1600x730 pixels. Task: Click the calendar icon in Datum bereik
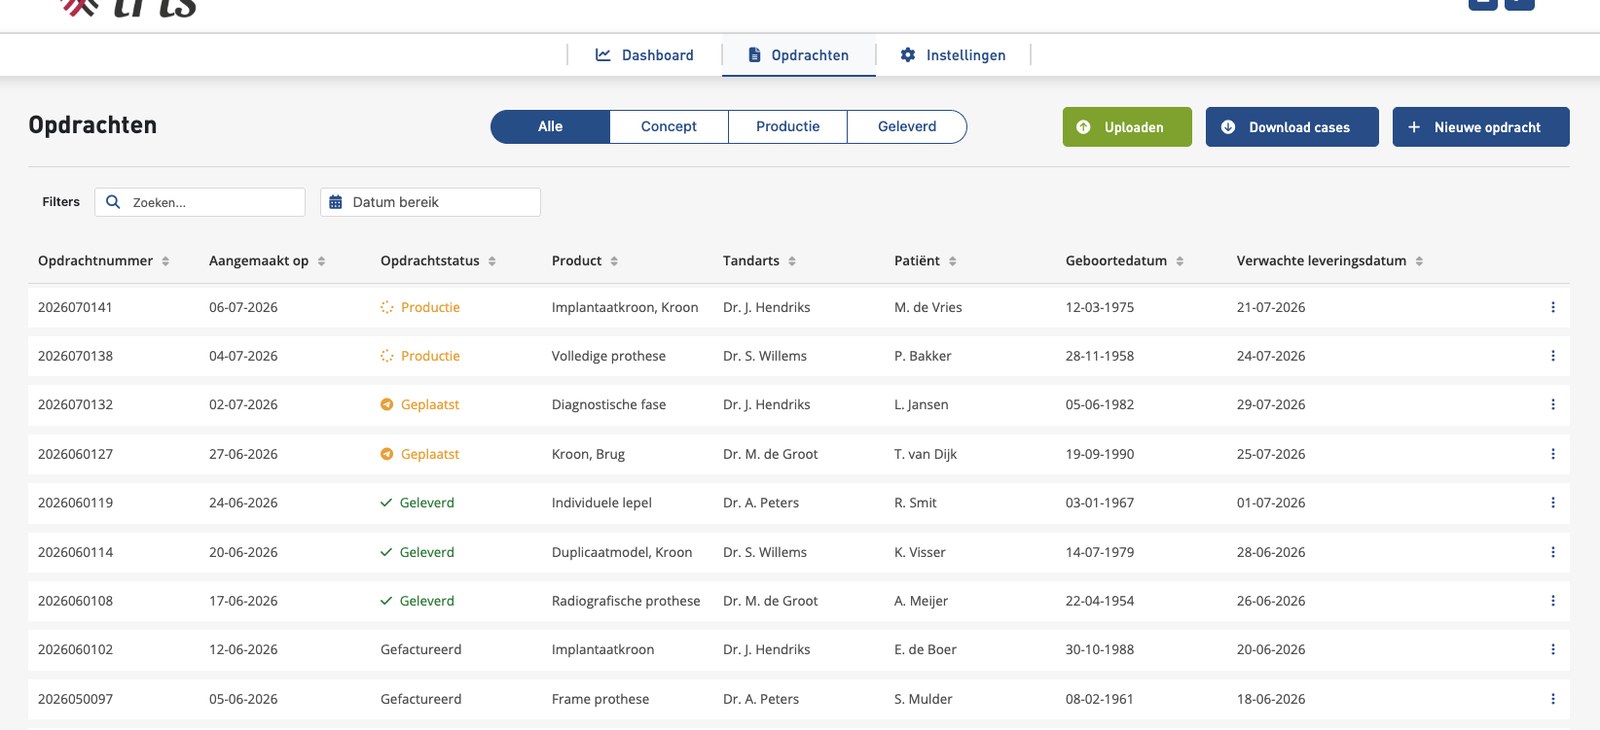point(336,202)
